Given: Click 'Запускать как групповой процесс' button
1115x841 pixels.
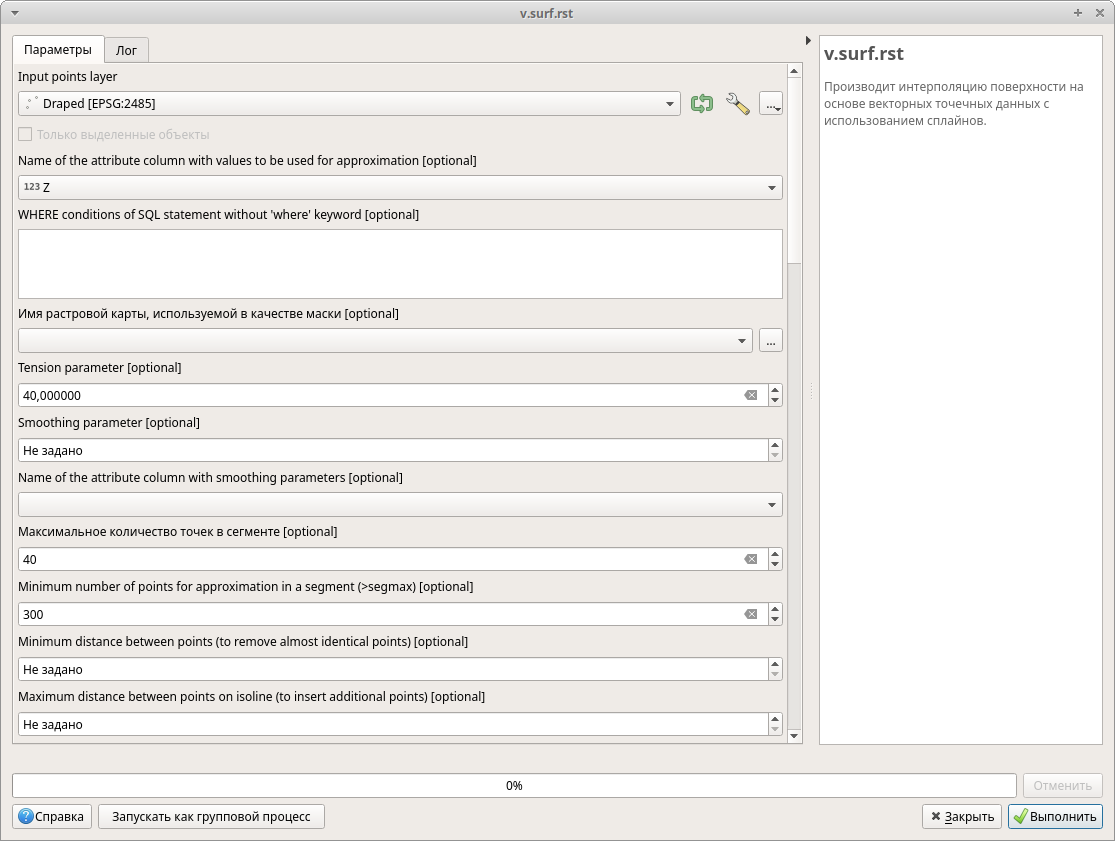Looking at the screenshot, I should (211, 816).
